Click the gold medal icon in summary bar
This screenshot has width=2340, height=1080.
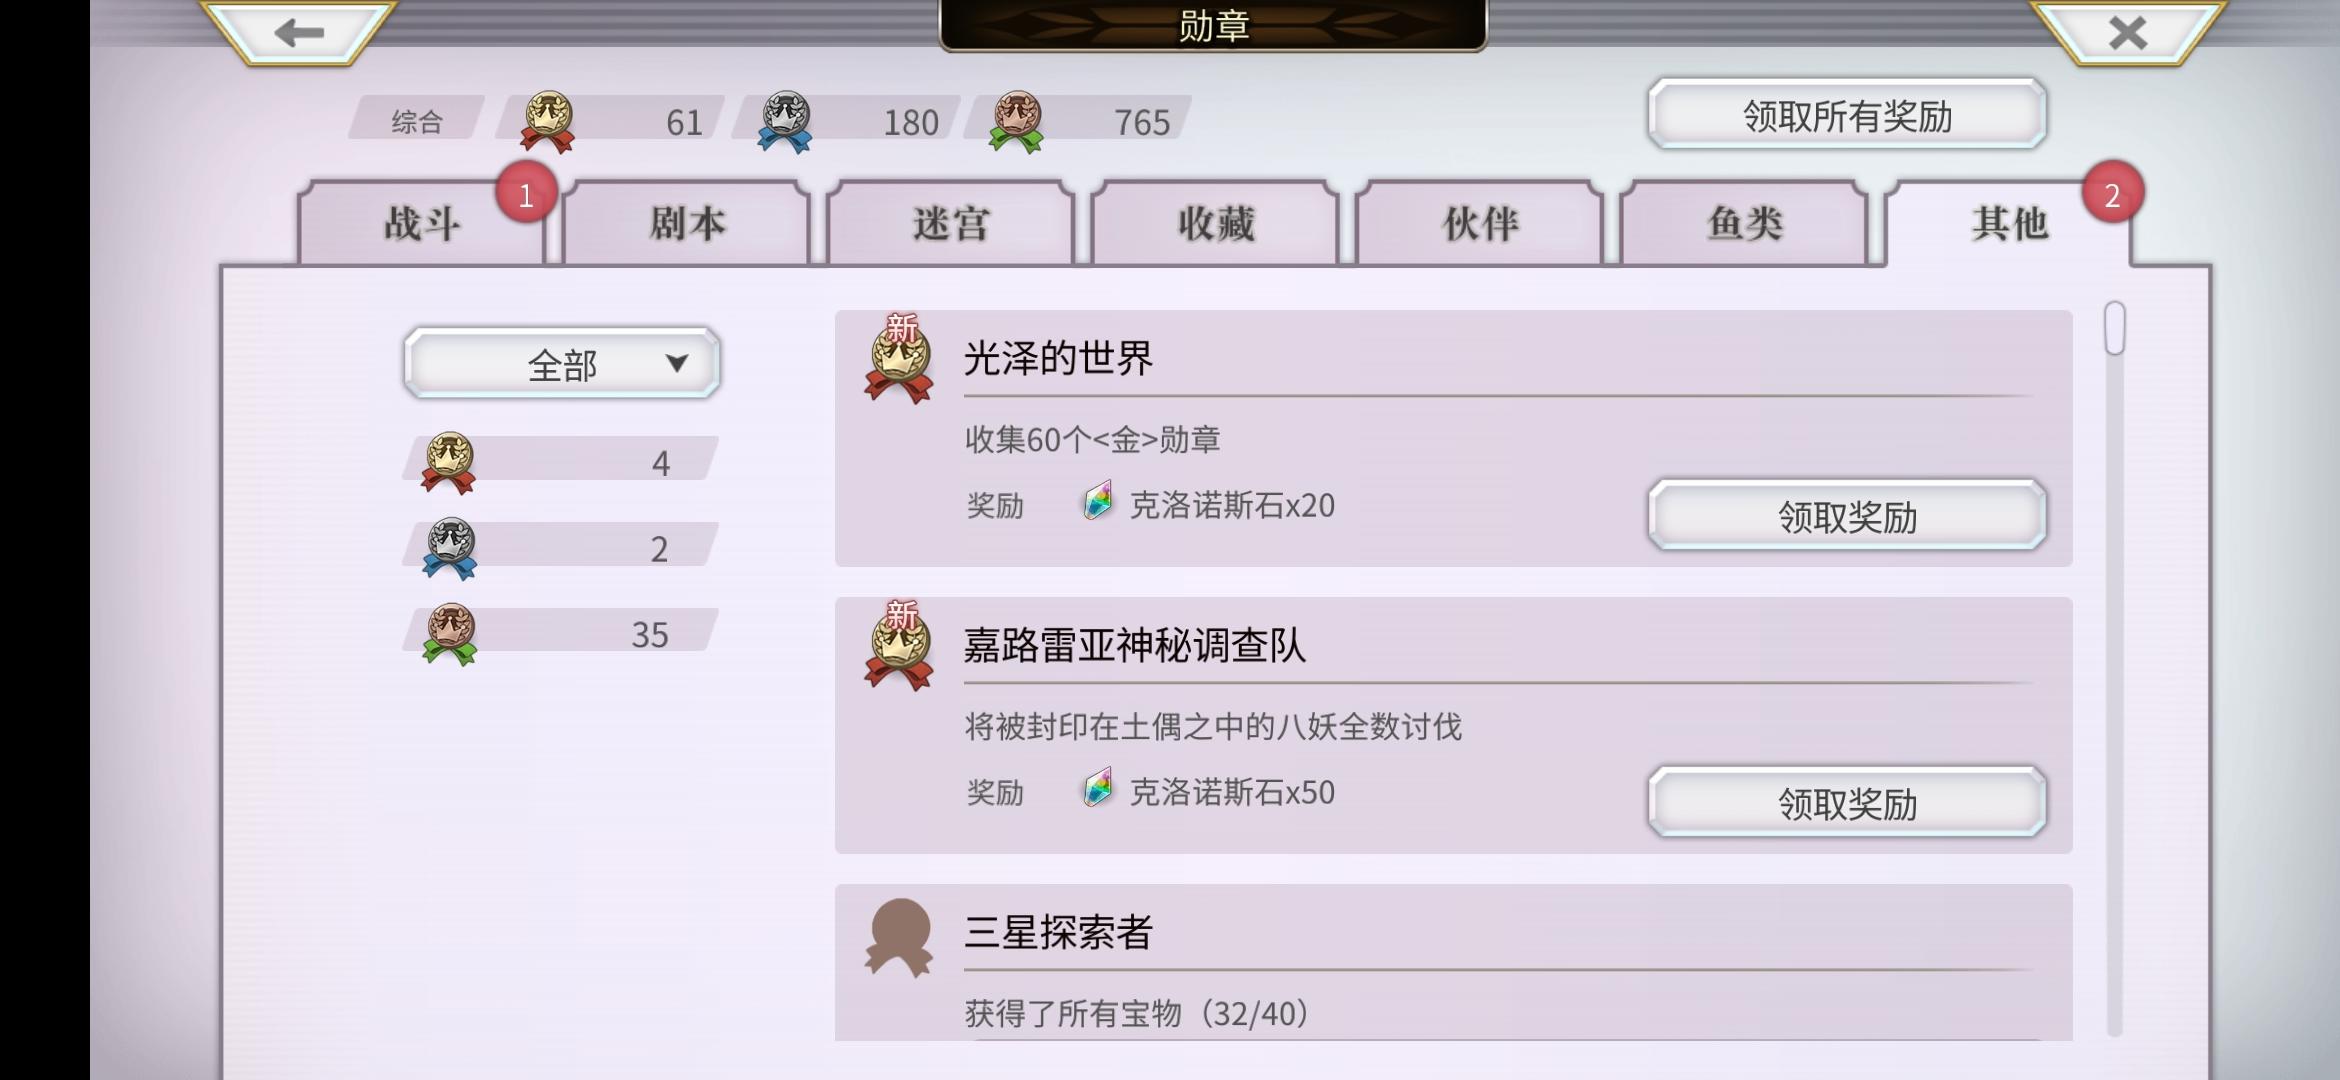click(x=548, y=122)
